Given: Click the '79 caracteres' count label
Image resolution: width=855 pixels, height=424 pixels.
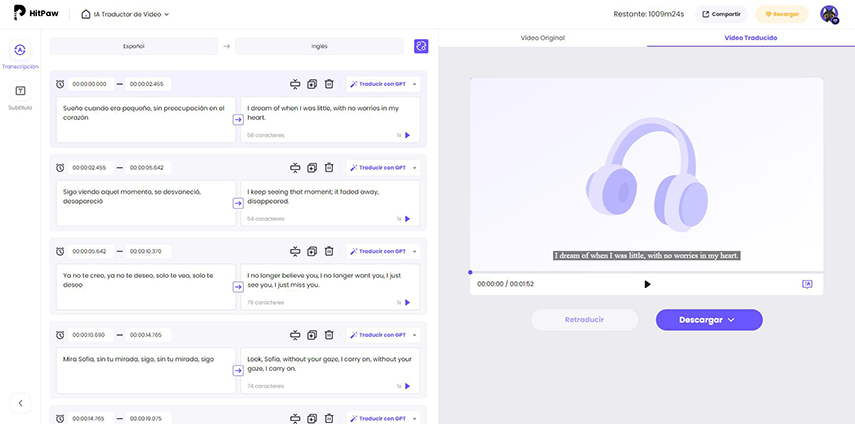Looking at the screenshot, I should (x=266, y=302).
